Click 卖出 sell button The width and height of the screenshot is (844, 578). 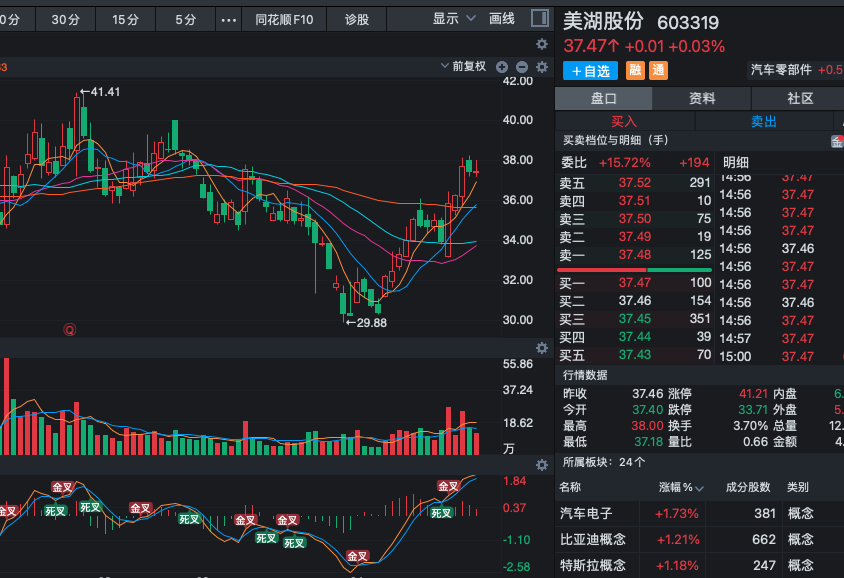tap(764, 121)
